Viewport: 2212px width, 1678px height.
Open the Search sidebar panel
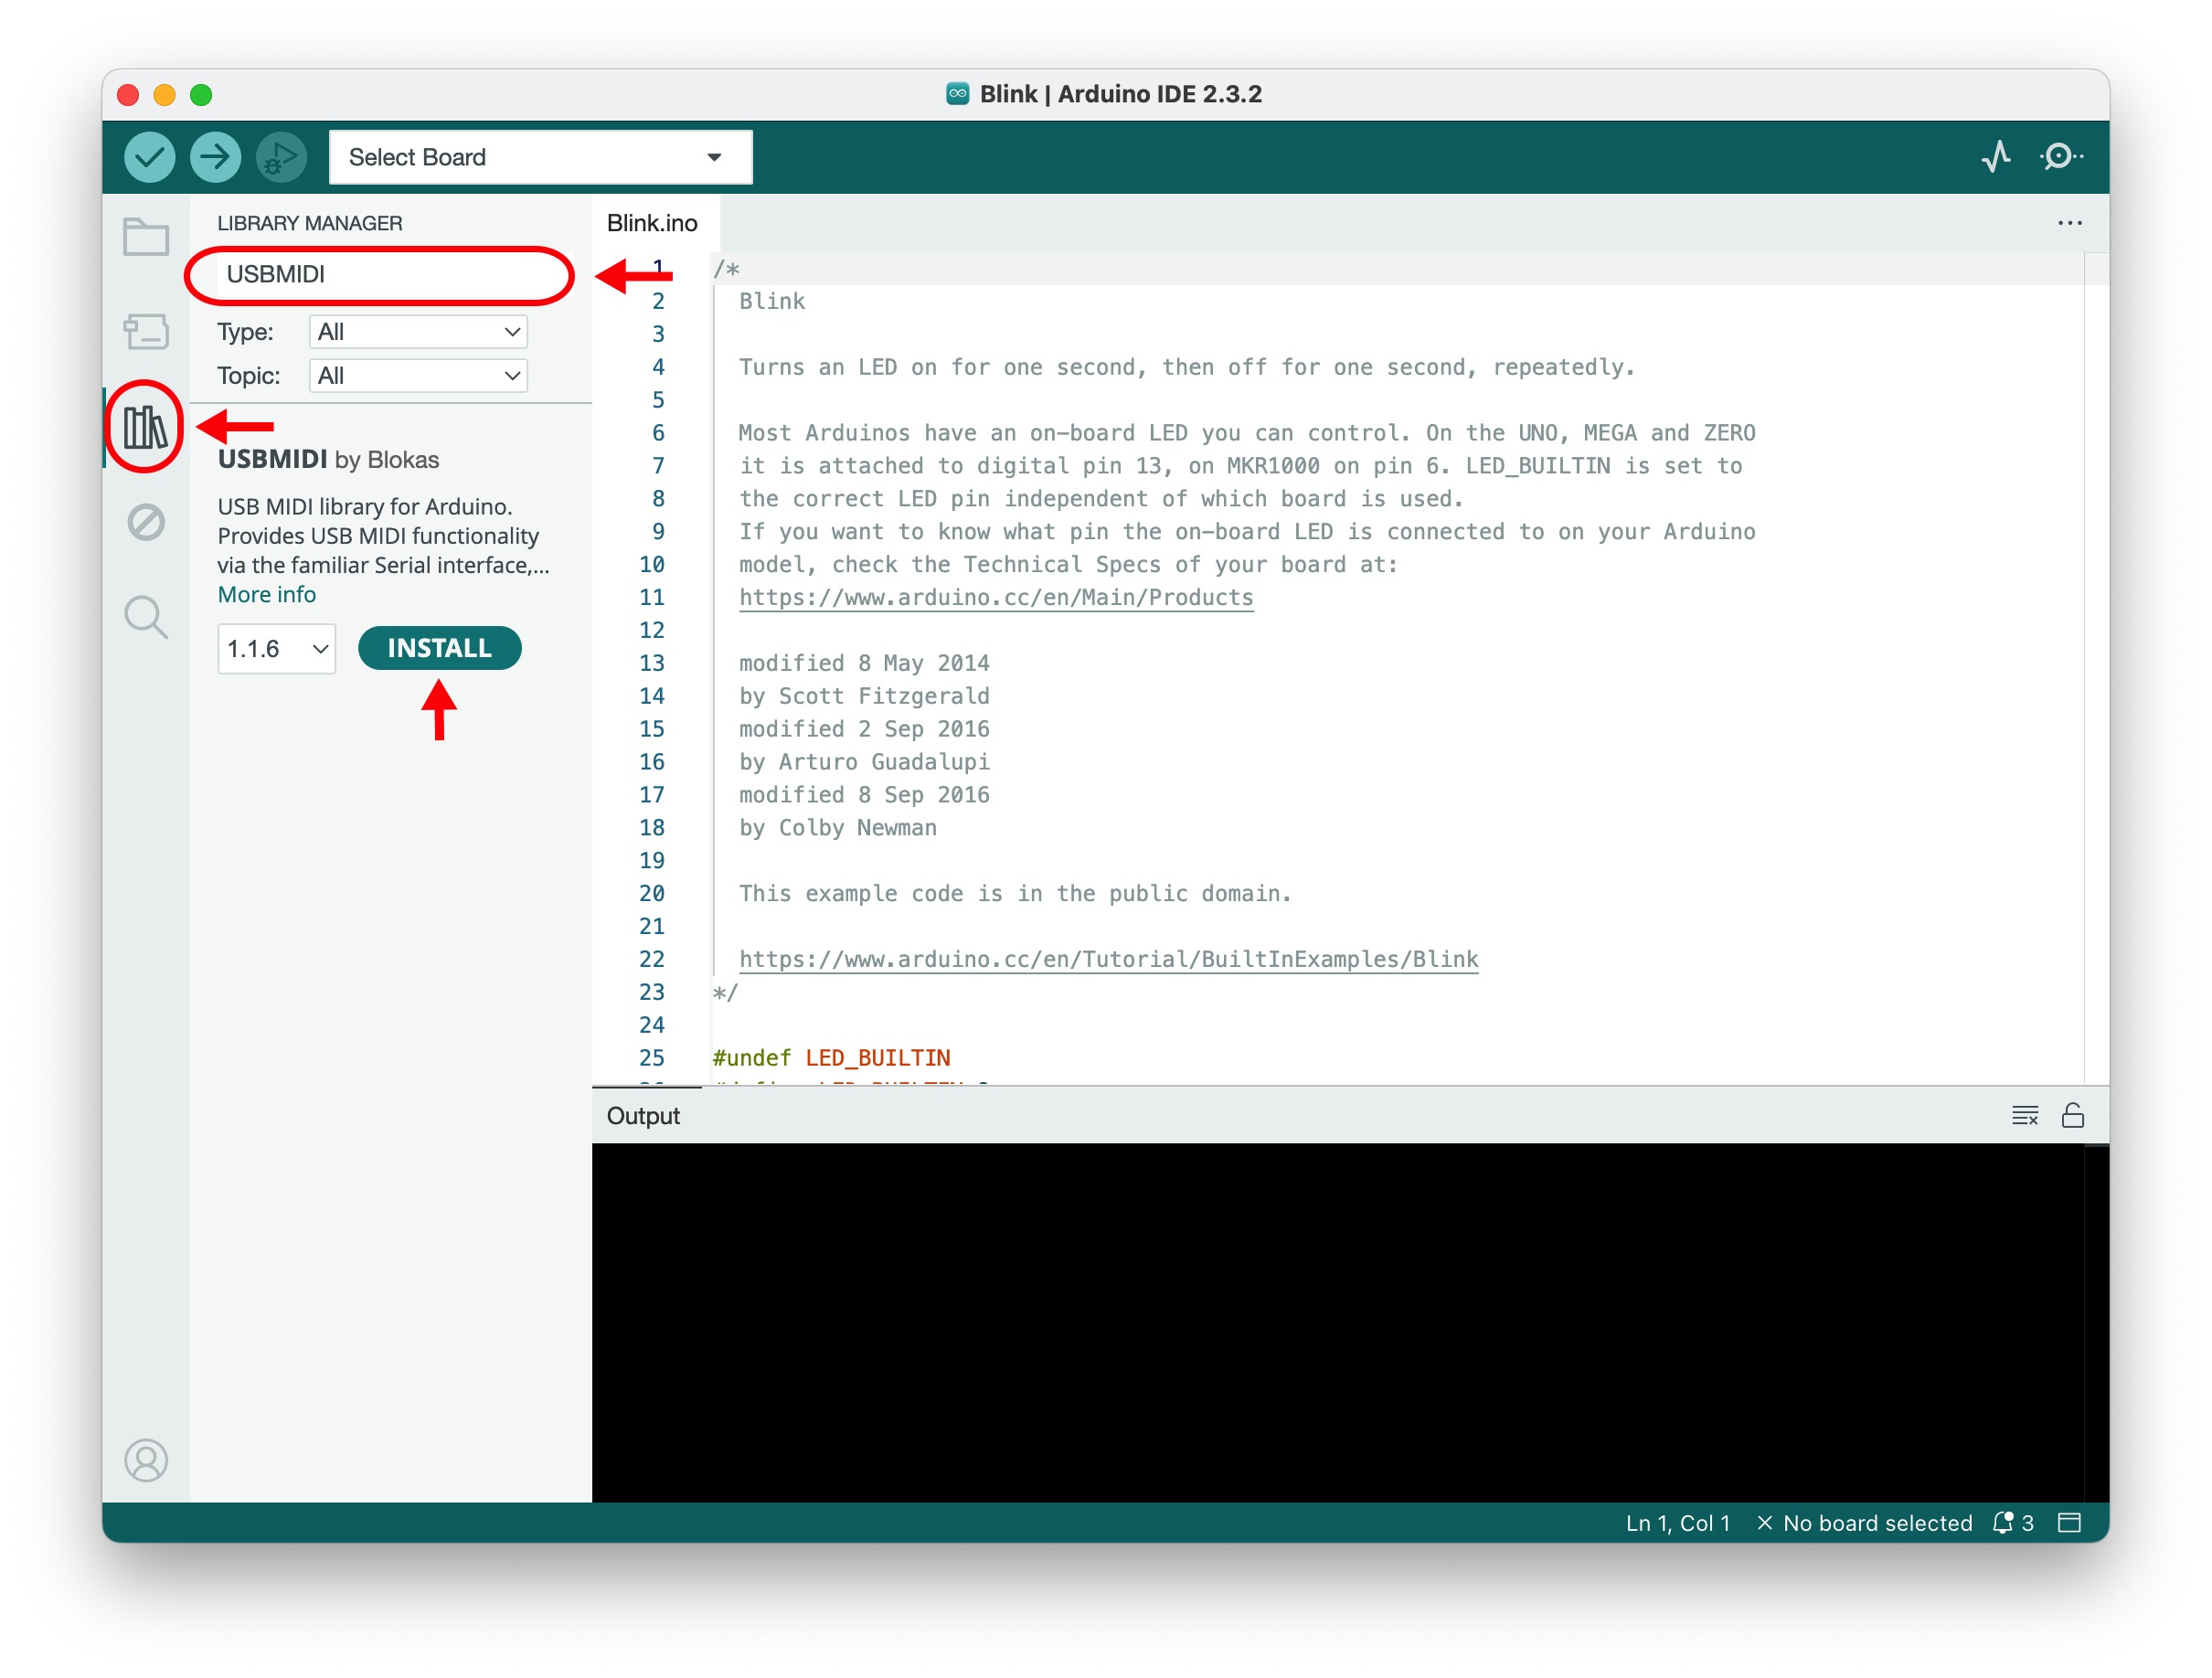(x=146, y=617)
